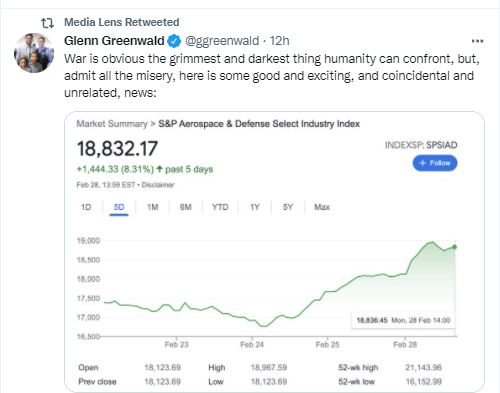Click the retweet icon above the tweet
This screenshot has width=500, height=393.
click(x=47, y=23)
